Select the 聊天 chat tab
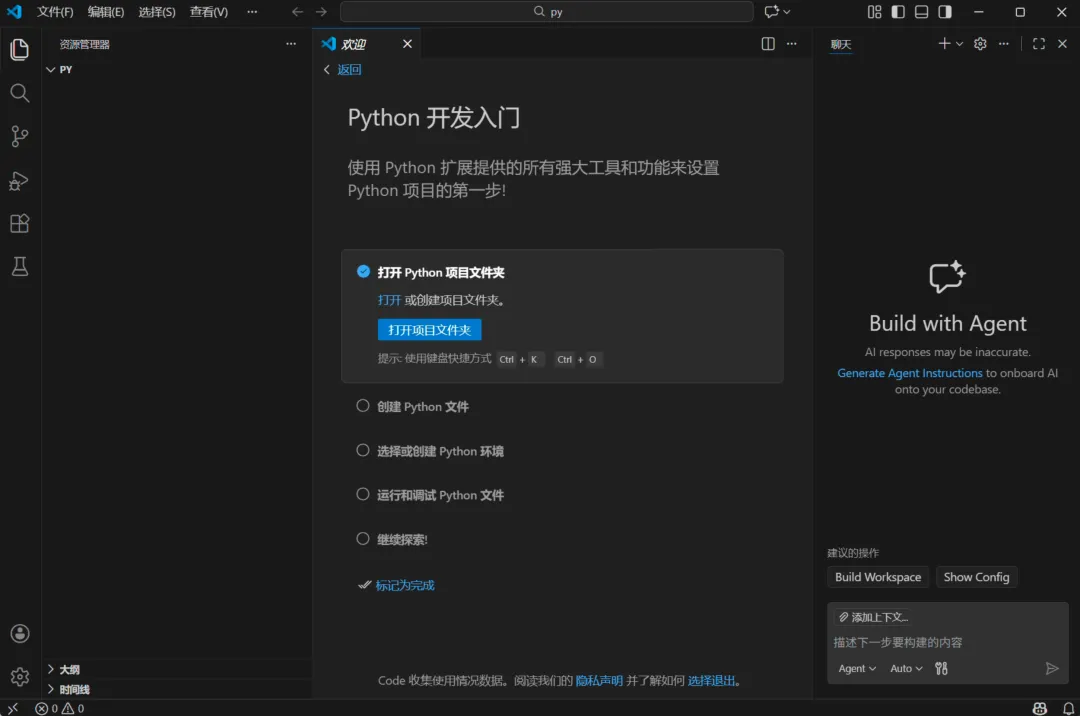1080x716 pixels. click(840, 44)
